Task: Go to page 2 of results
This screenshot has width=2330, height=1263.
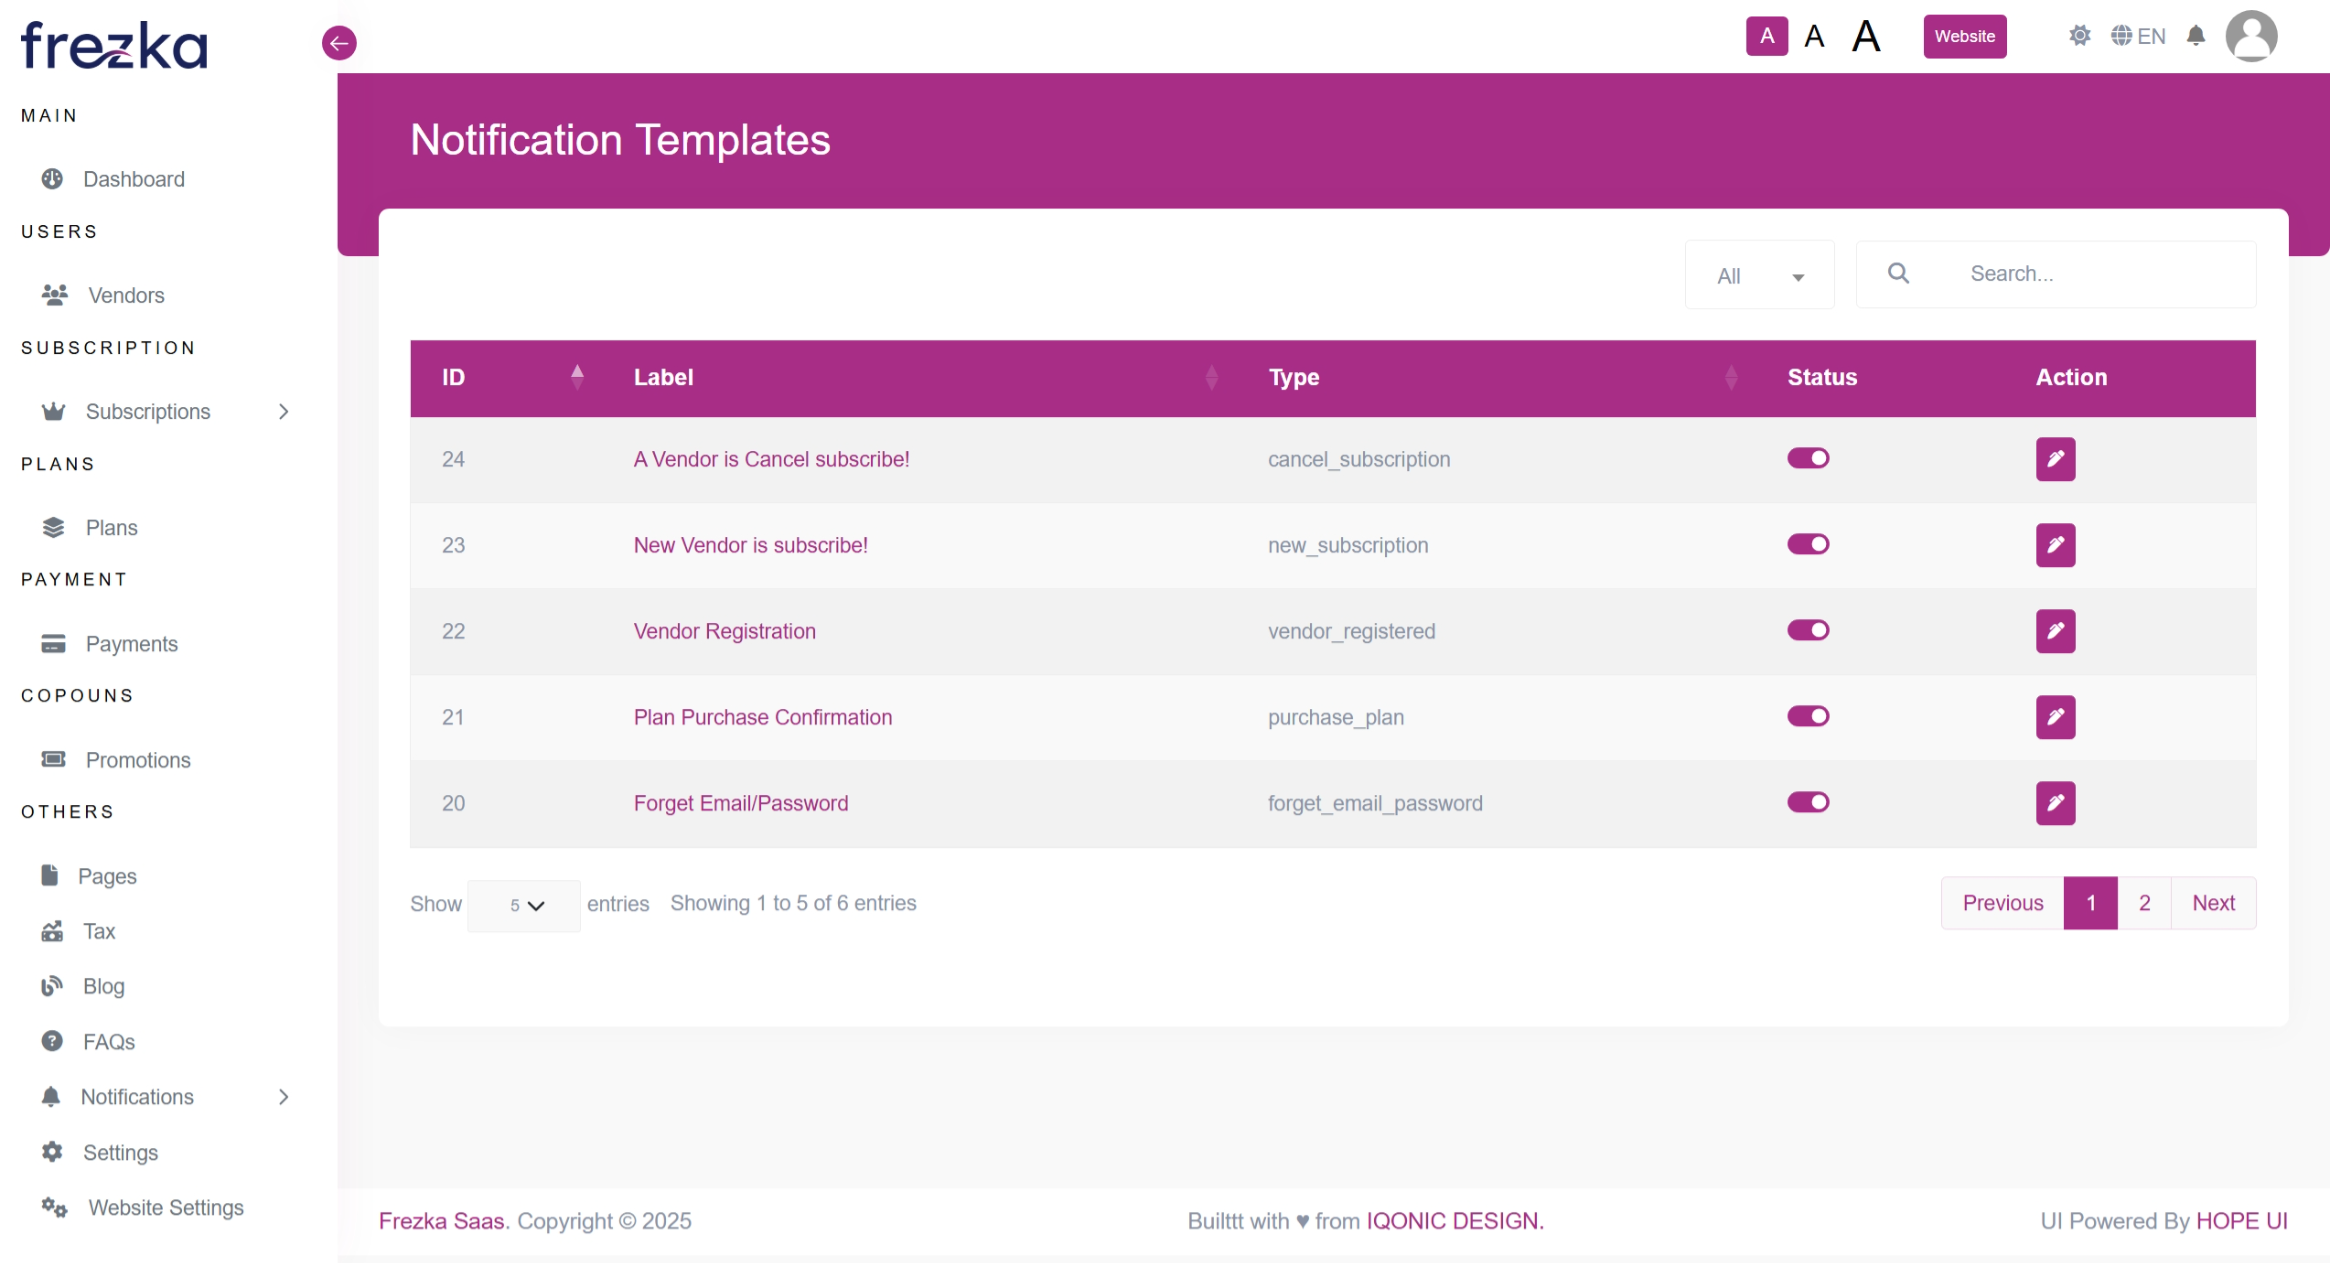Action: click(x=2144, y=903)
